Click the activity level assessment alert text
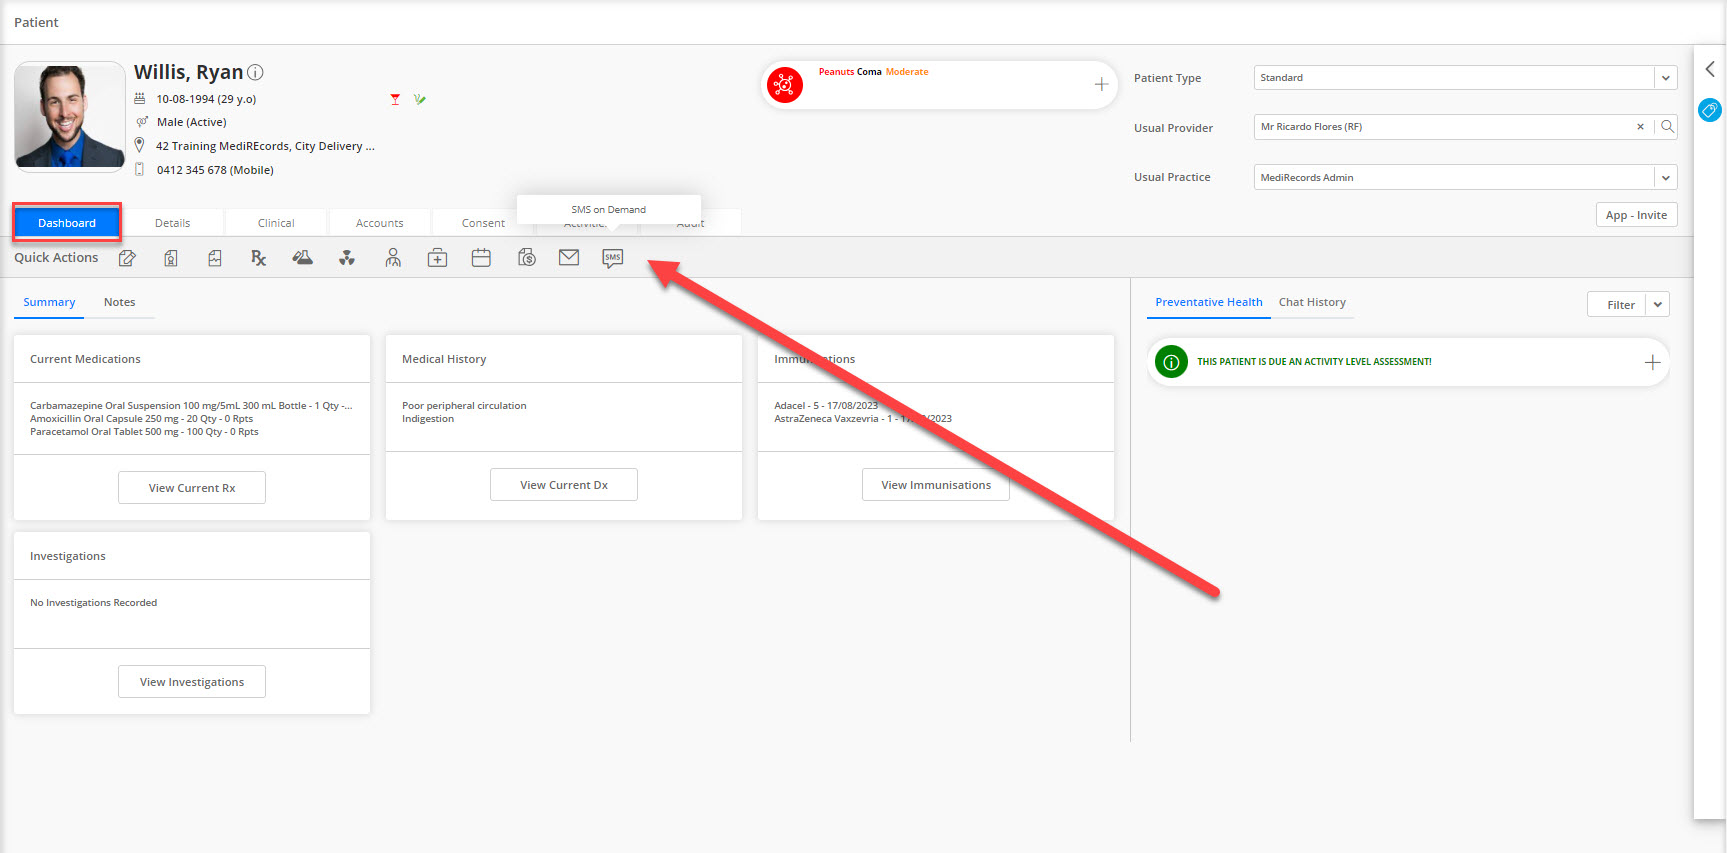 click(x=1314, y=362)
